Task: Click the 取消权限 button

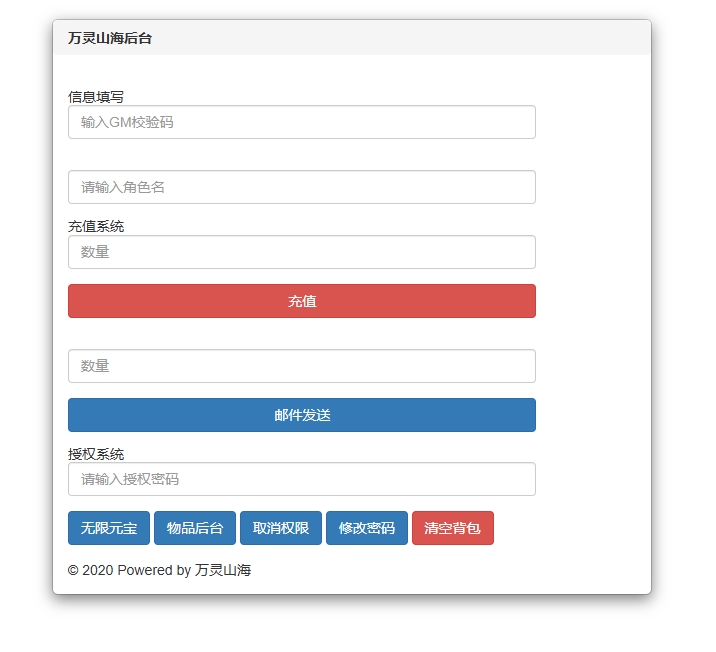Action: click(281, 528)
